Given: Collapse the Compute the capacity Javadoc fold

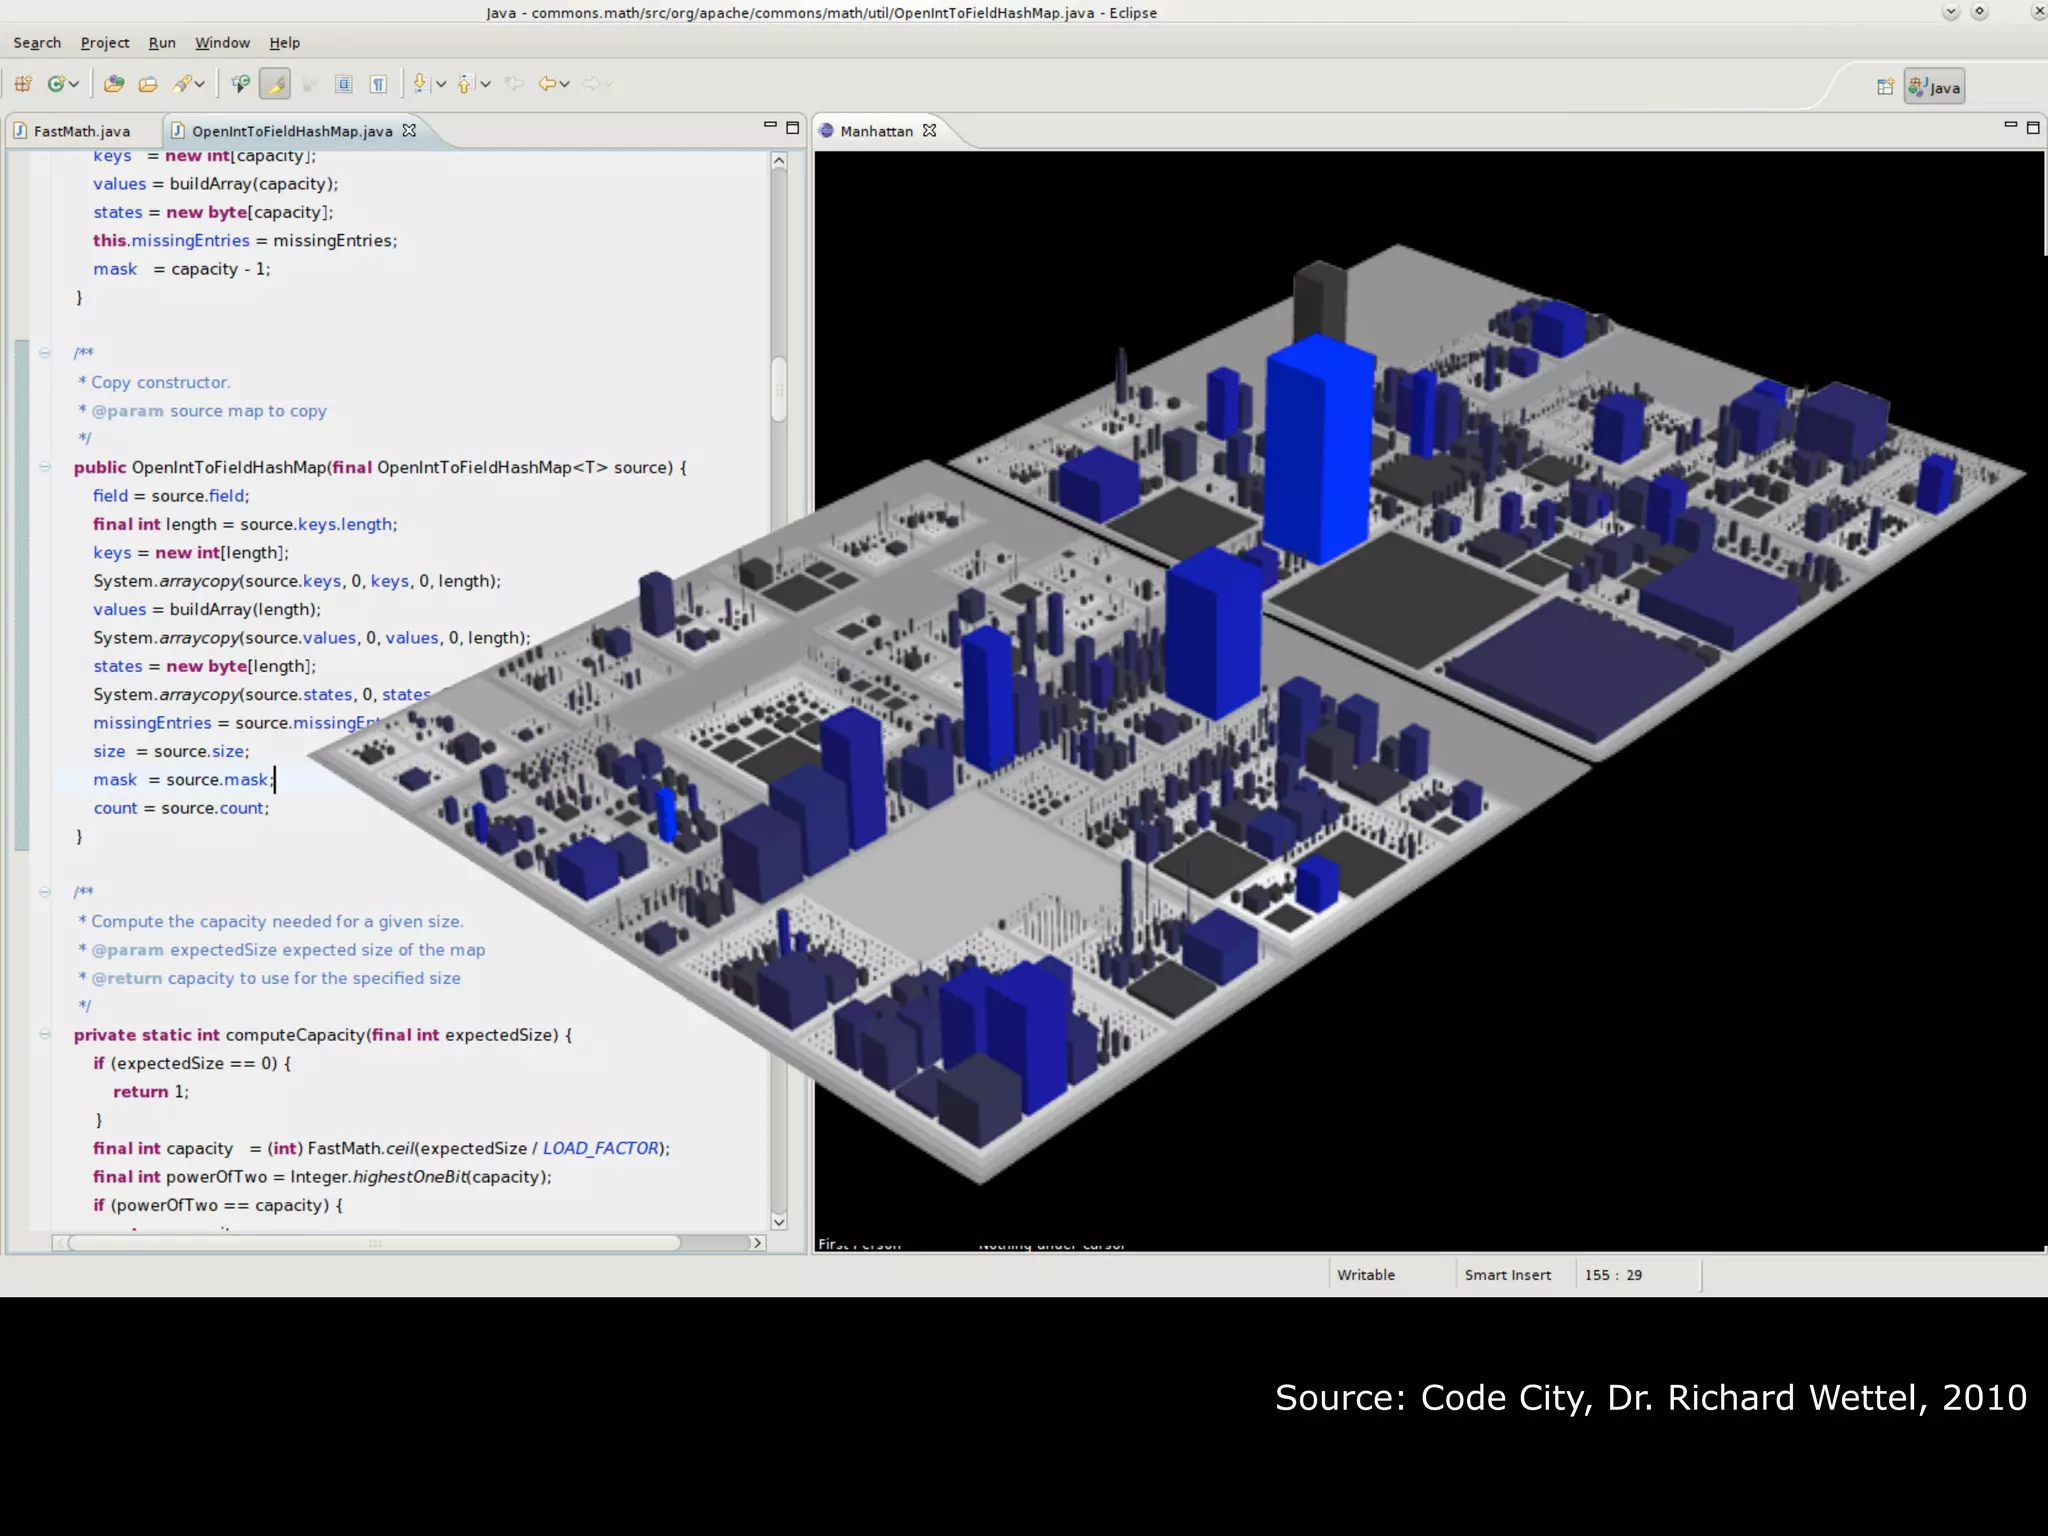Looking at the screenshot, I should [x=45, y=892].
